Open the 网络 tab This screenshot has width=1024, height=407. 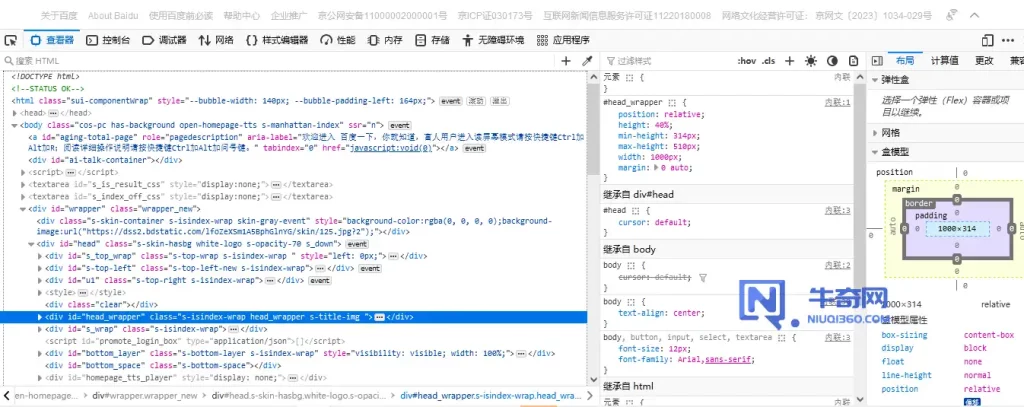click(216, 41)
